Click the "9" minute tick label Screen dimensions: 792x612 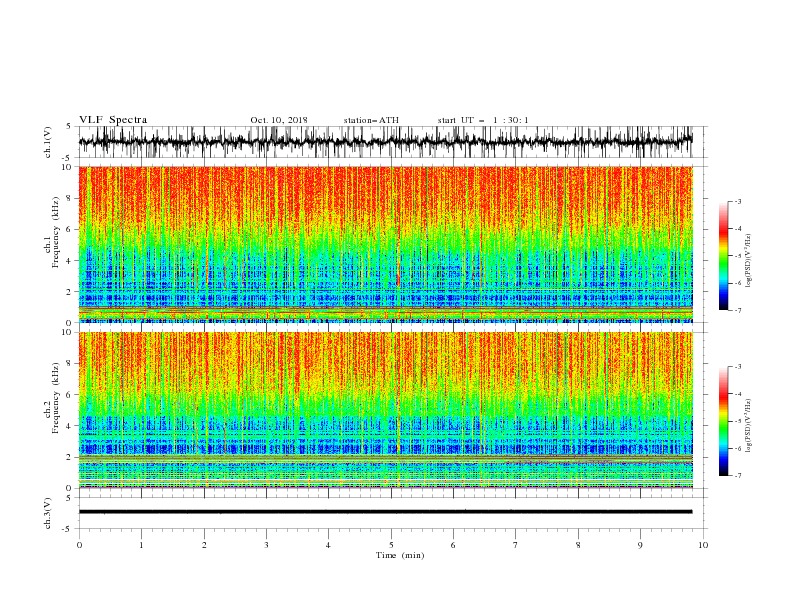coord(640,545)
